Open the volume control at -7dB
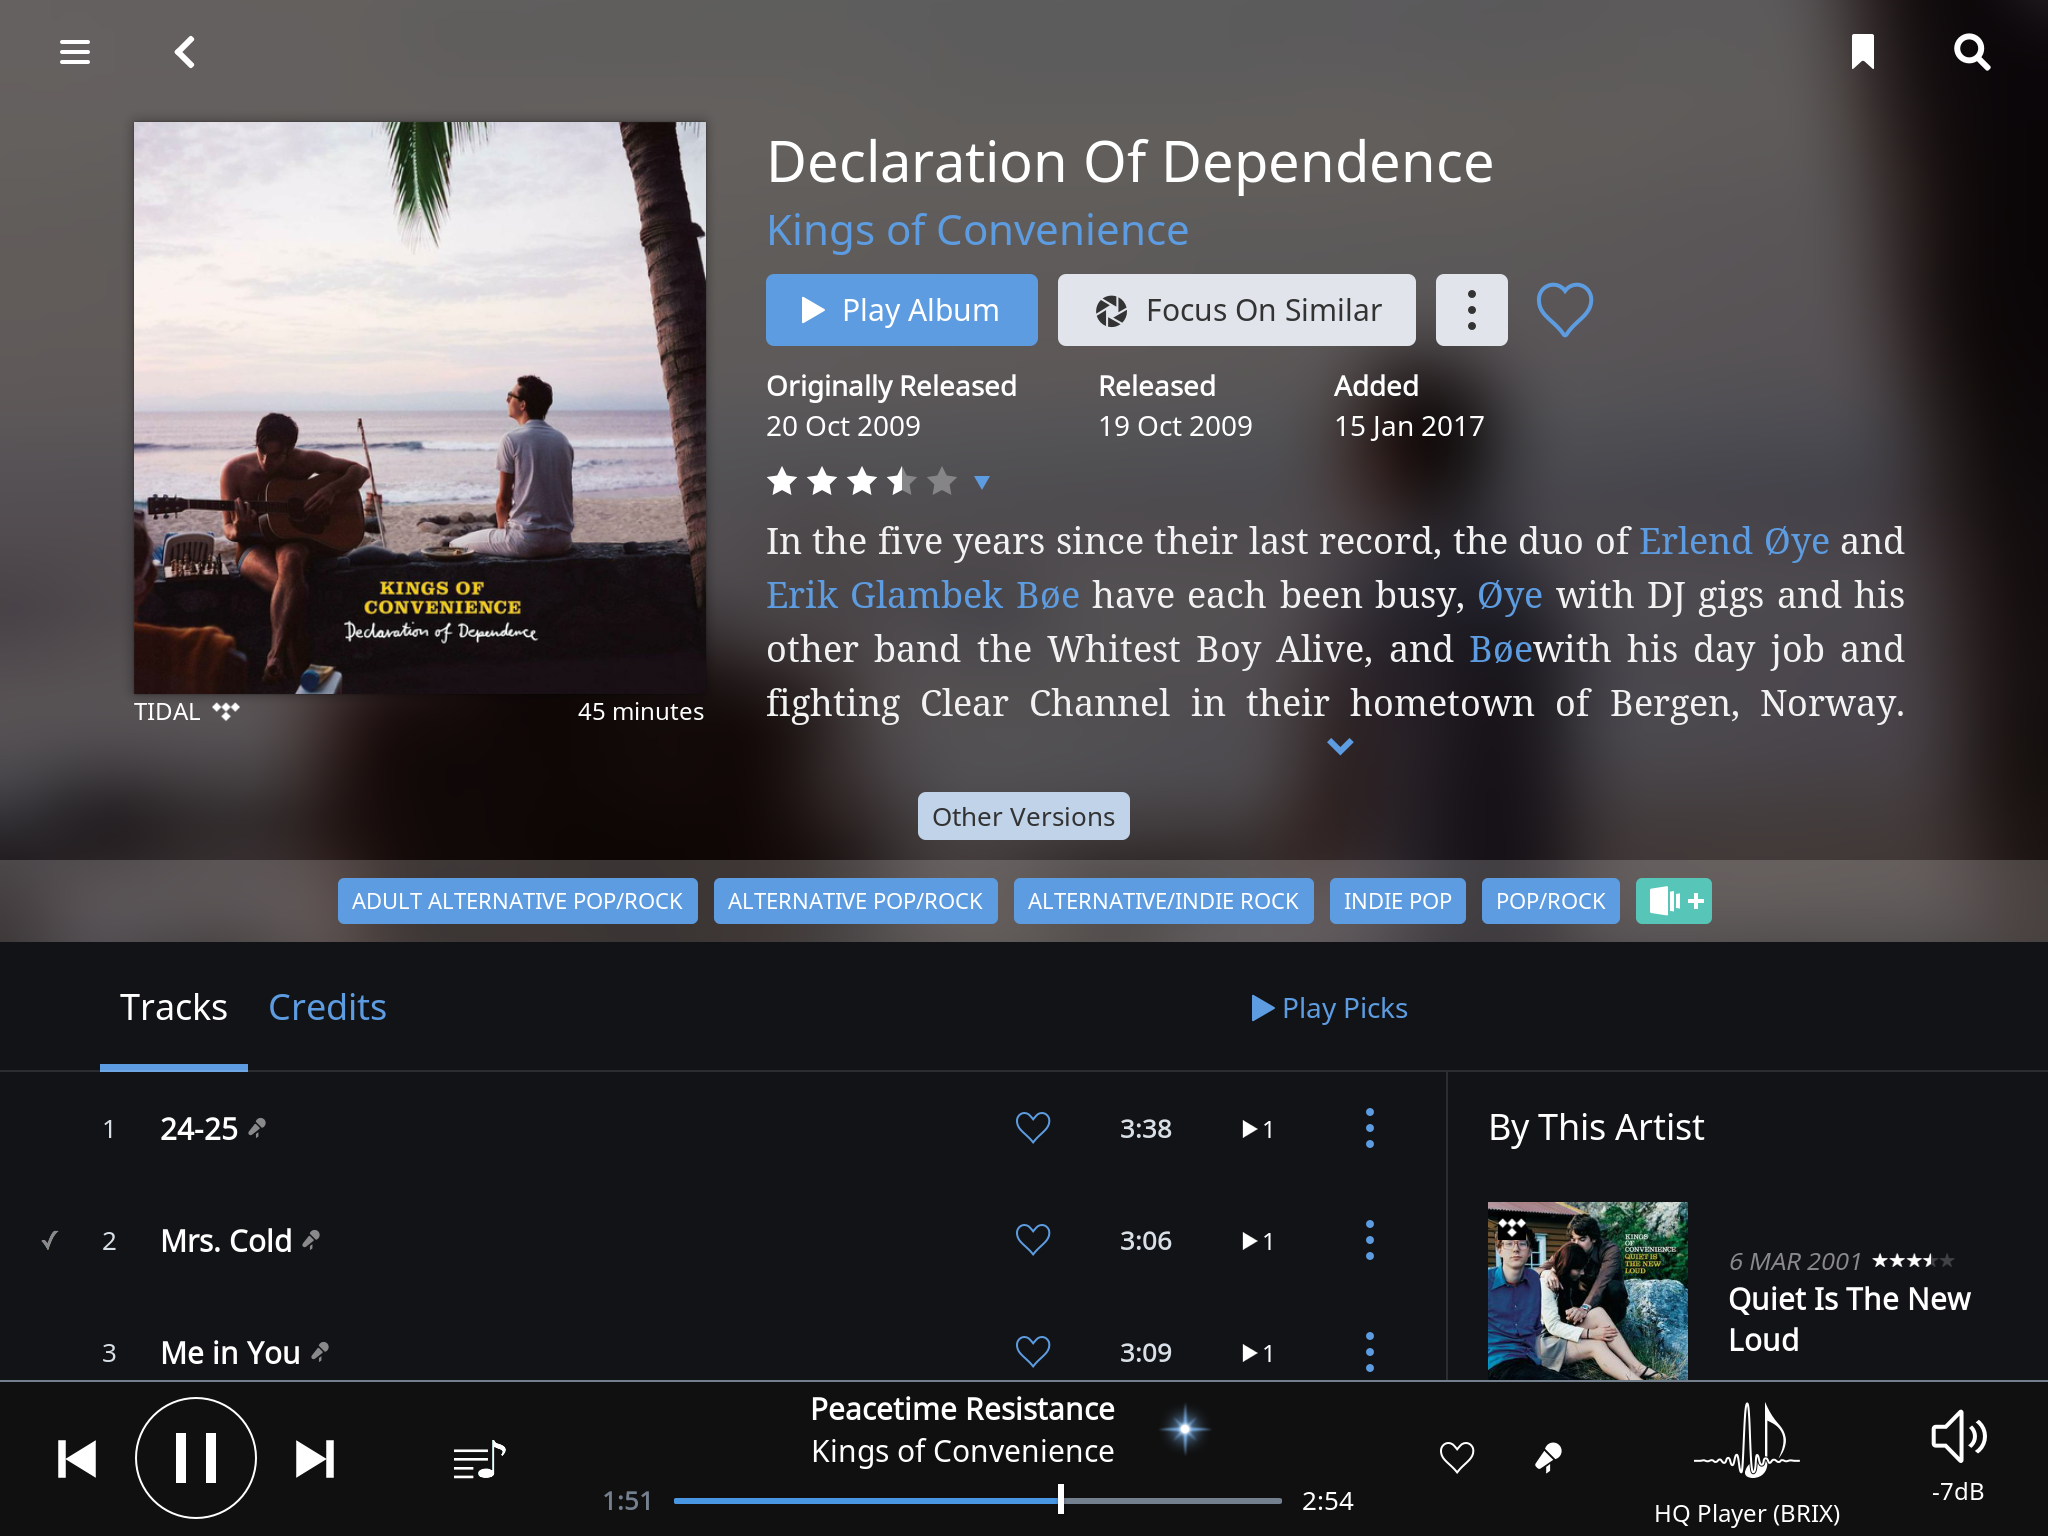 [x=1958, y=1457]
